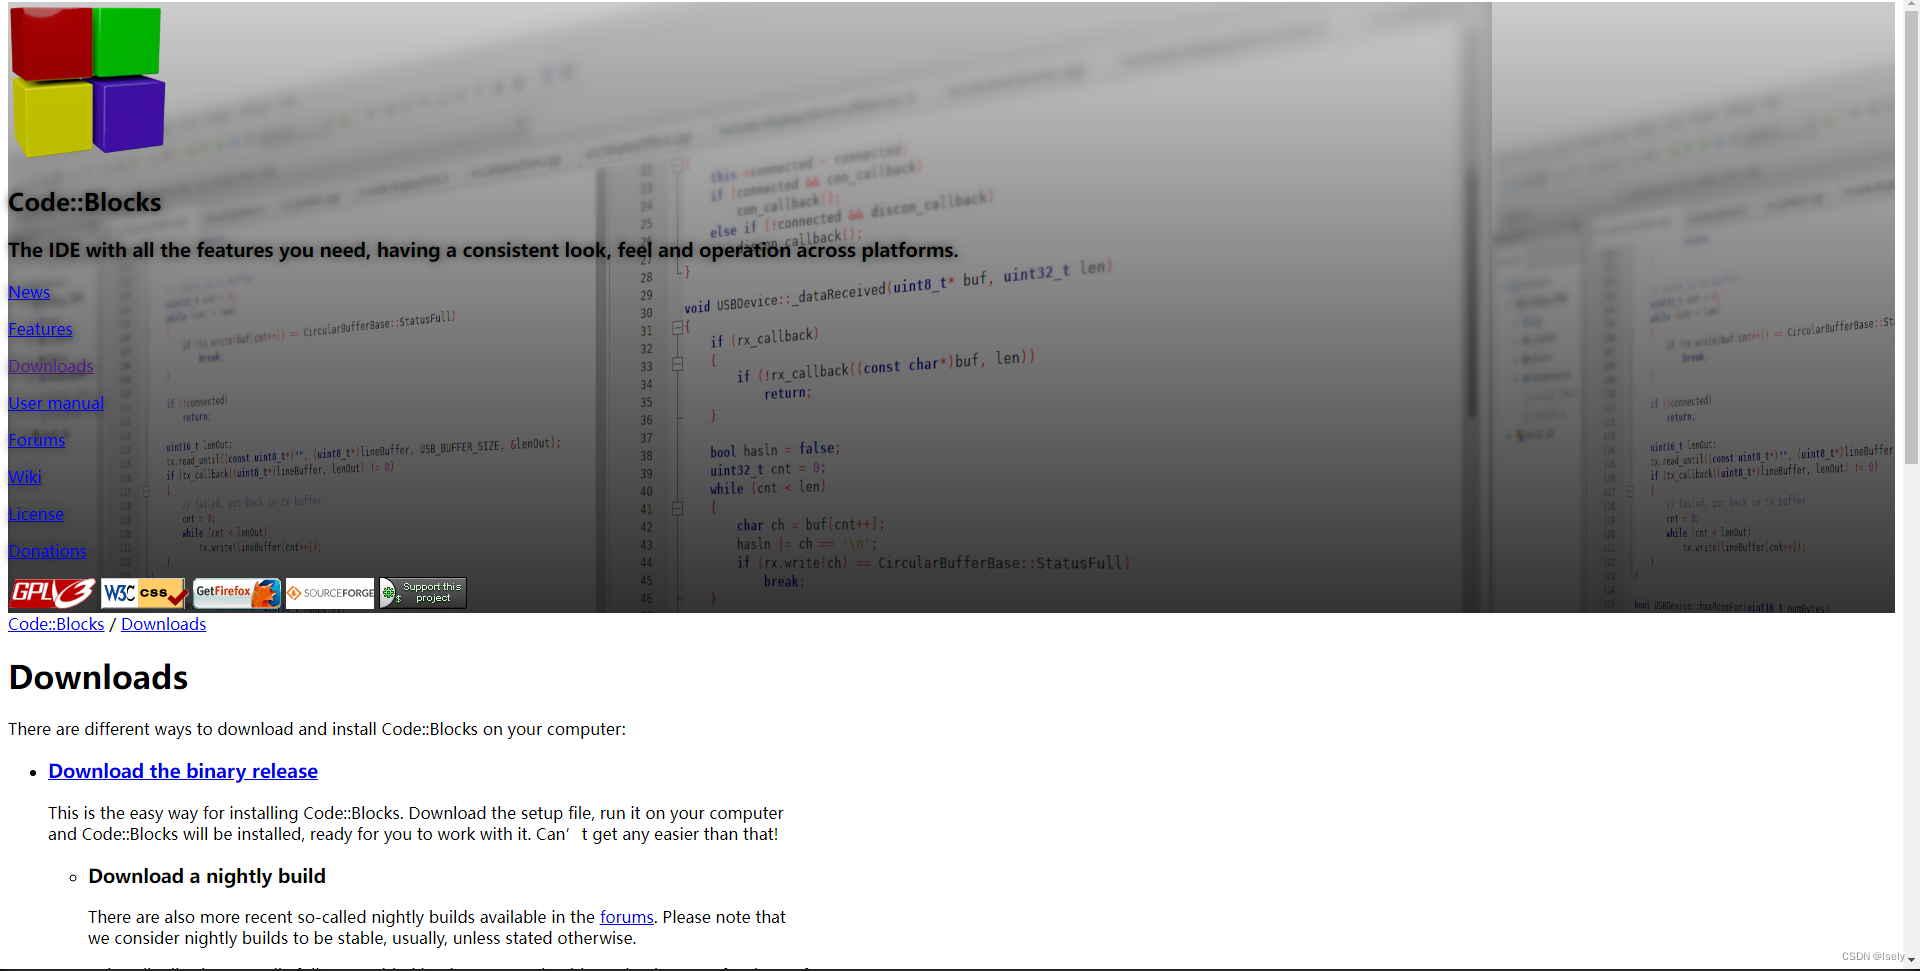
Task: Open the Wiki navigation link
Action: (x=25, y=477)
